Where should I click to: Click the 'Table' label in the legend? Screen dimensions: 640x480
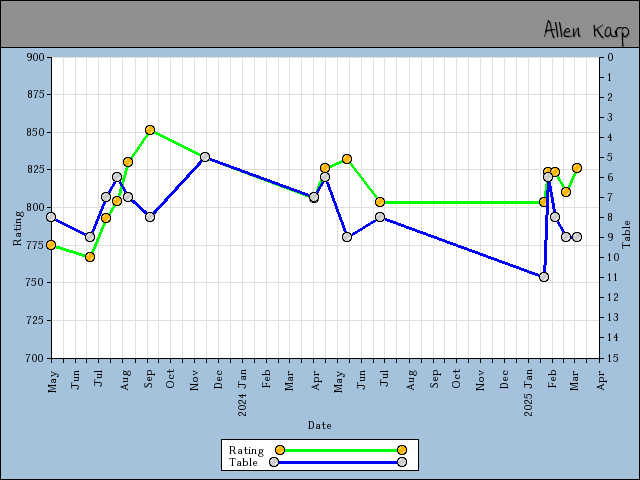243,462
